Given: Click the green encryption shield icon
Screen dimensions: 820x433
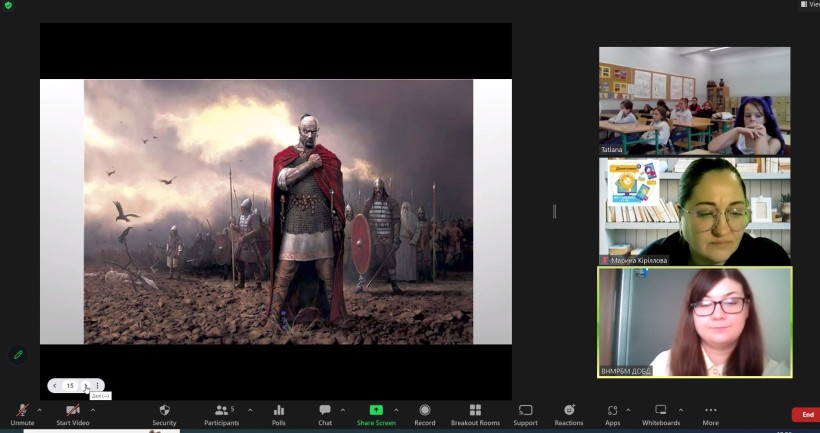Looking at the screenshot, I should pyautogui.click(x=8, y=5).
